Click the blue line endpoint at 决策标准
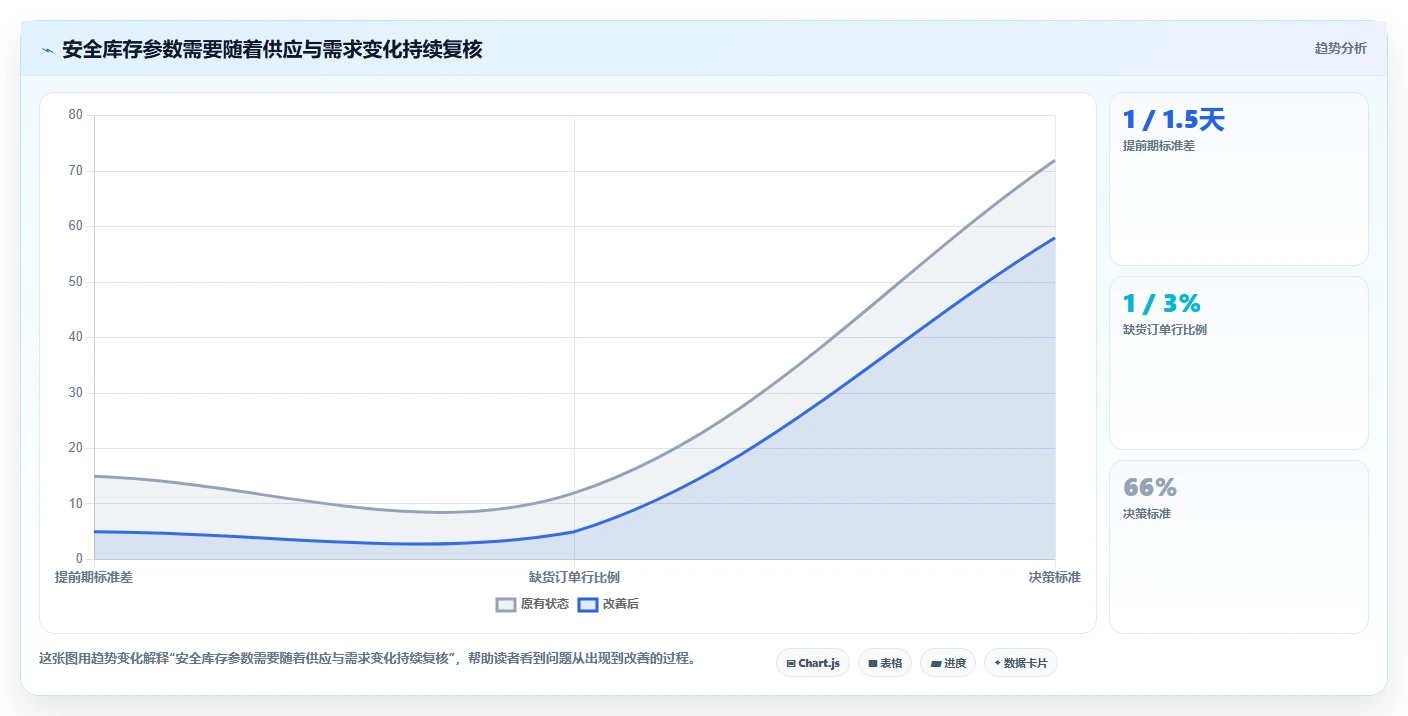The image size is (1408, 716). pos(1055,237)
